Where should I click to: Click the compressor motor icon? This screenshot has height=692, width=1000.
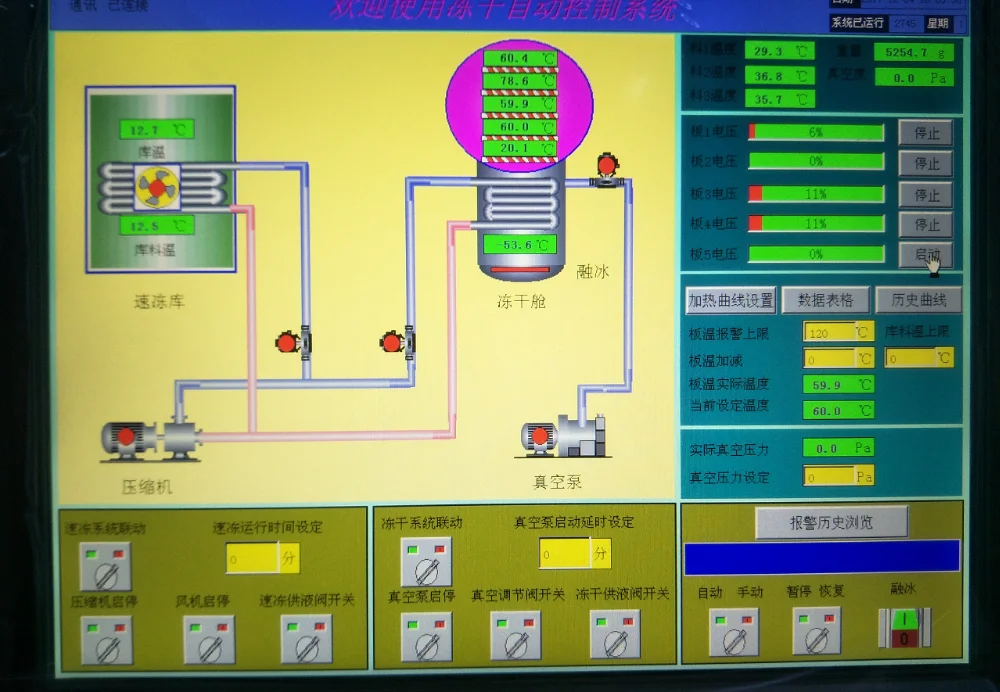(x=150, y=439)
